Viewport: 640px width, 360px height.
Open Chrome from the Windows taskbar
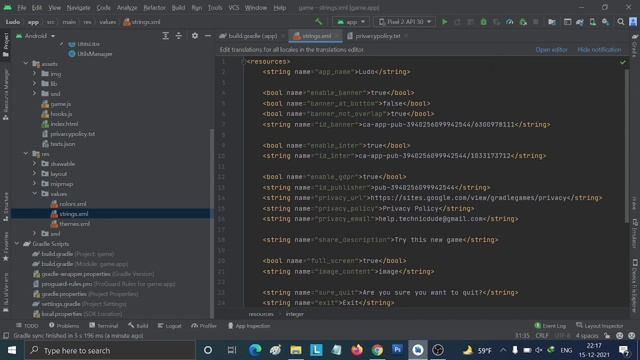(x=377, y=350)
